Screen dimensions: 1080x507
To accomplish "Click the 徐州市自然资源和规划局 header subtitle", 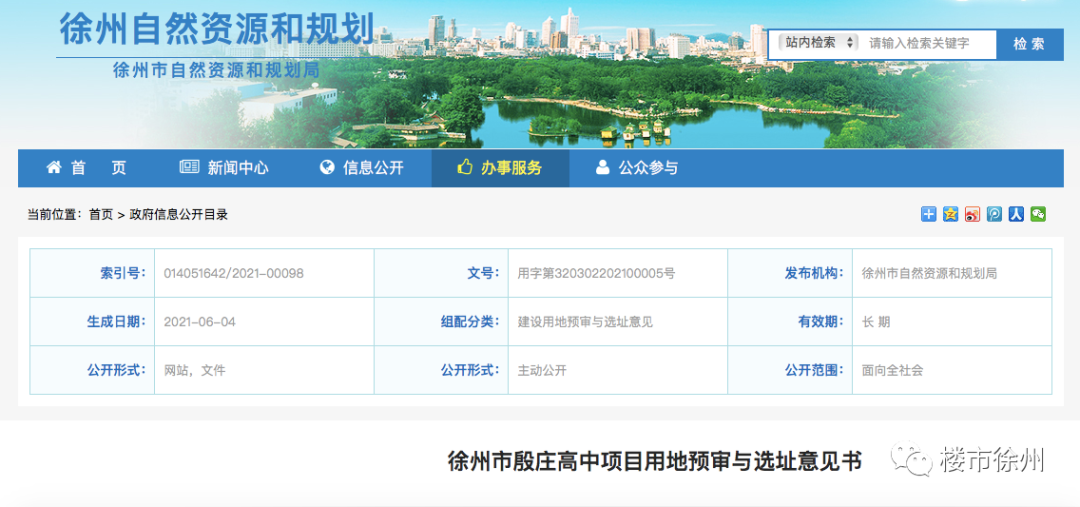I will coord(216,70).
